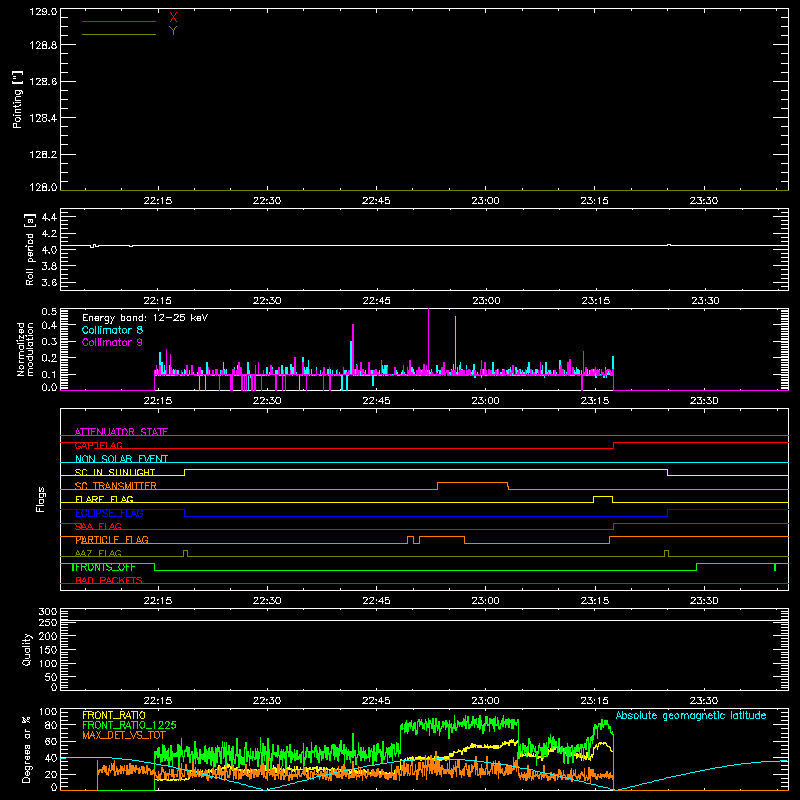Click 22:15 label under the Quality plot
The height and width of the screenshot is (800, 800).
[x=158, y=701]
